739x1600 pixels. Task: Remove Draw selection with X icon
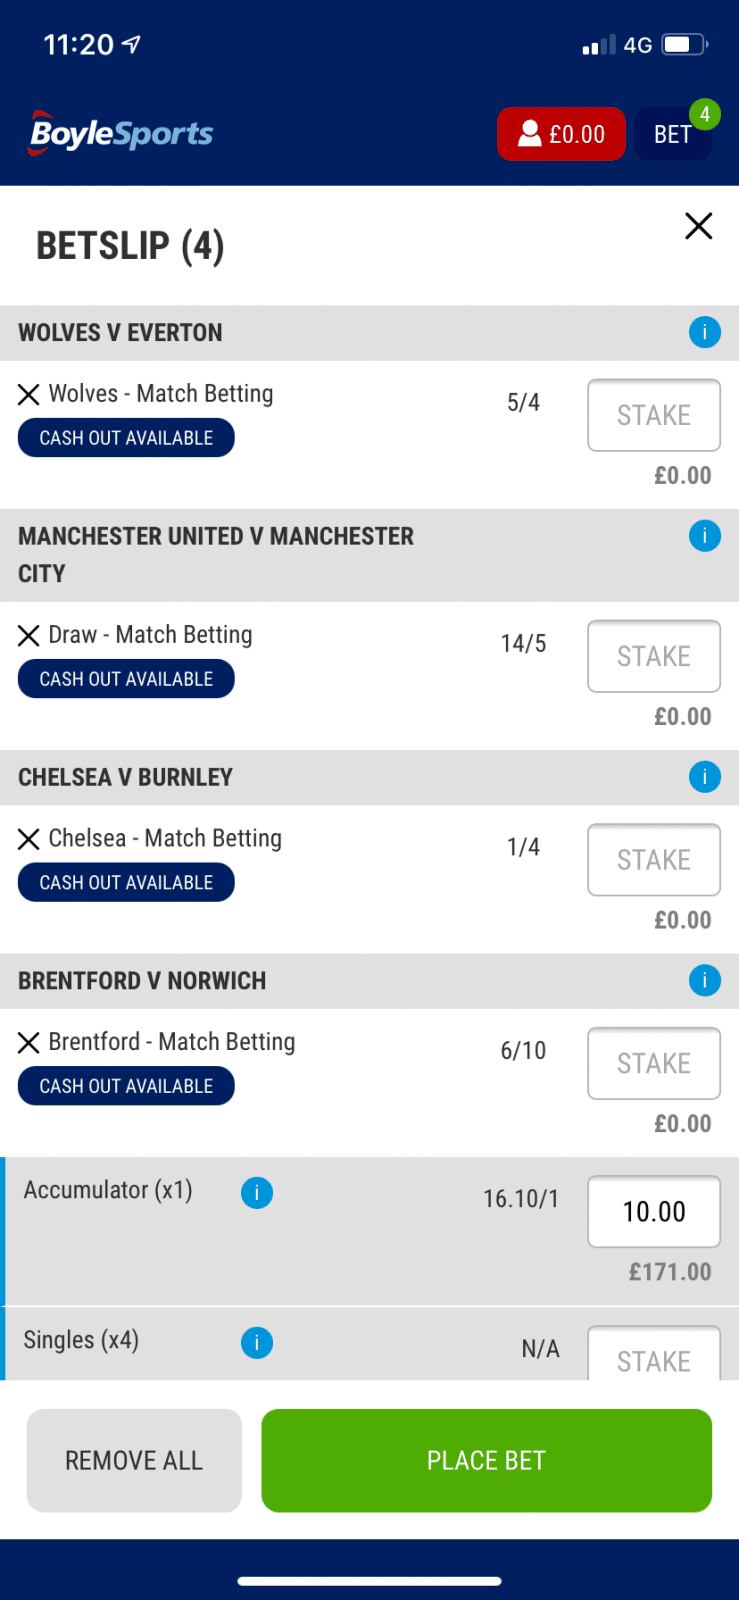[x=29, y=636]
